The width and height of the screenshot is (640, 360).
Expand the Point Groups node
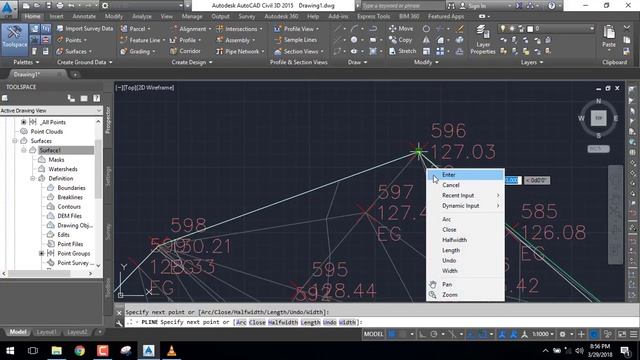click(42, 253)
